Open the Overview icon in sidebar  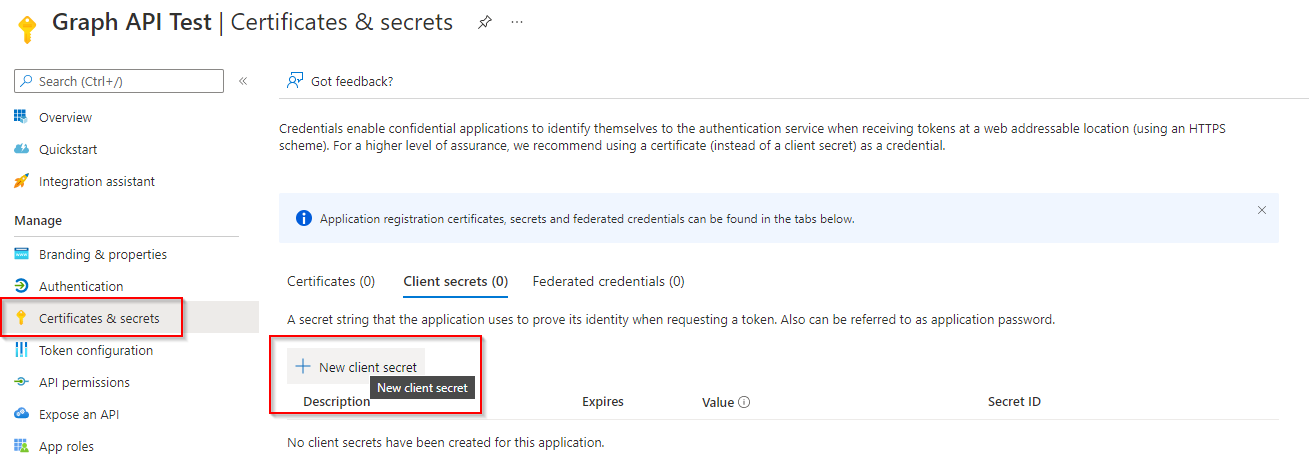pos(21,117)
